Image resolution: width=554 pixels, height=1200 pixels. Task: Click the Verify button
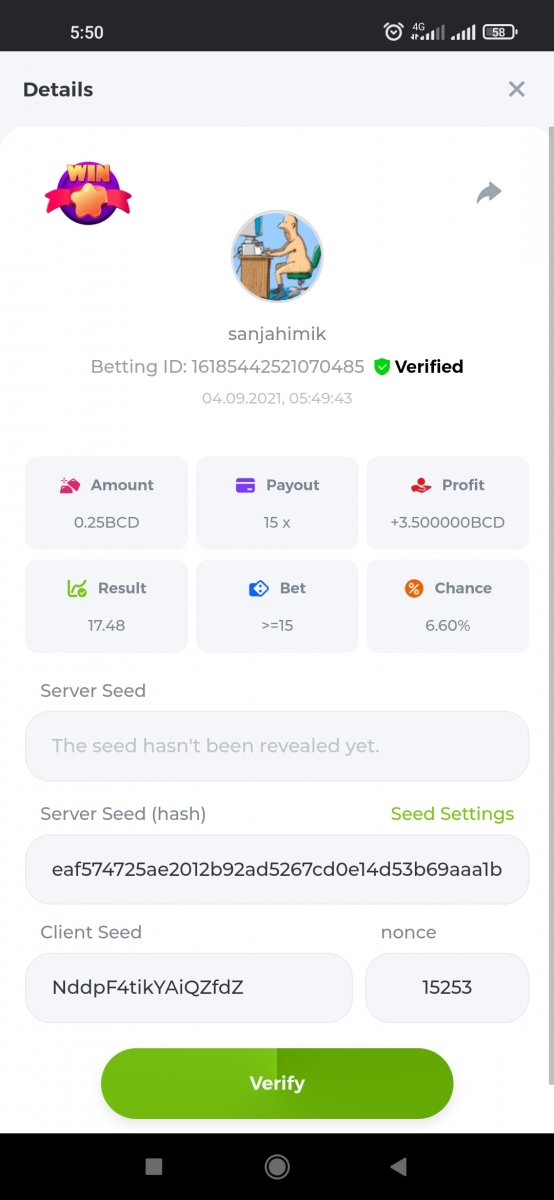coord(277,1083)
